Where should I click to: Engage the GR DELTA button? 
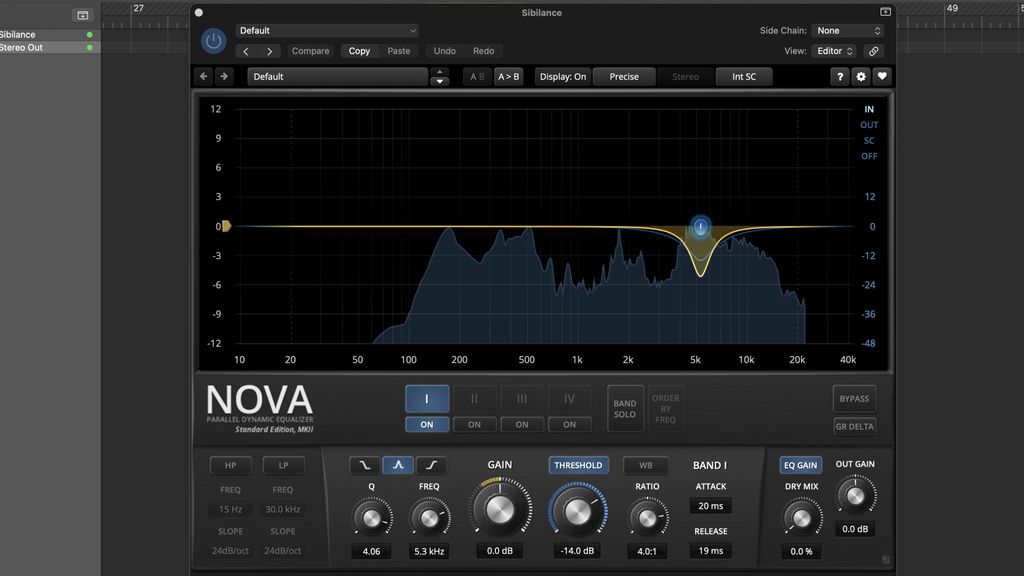pos(854,426)
